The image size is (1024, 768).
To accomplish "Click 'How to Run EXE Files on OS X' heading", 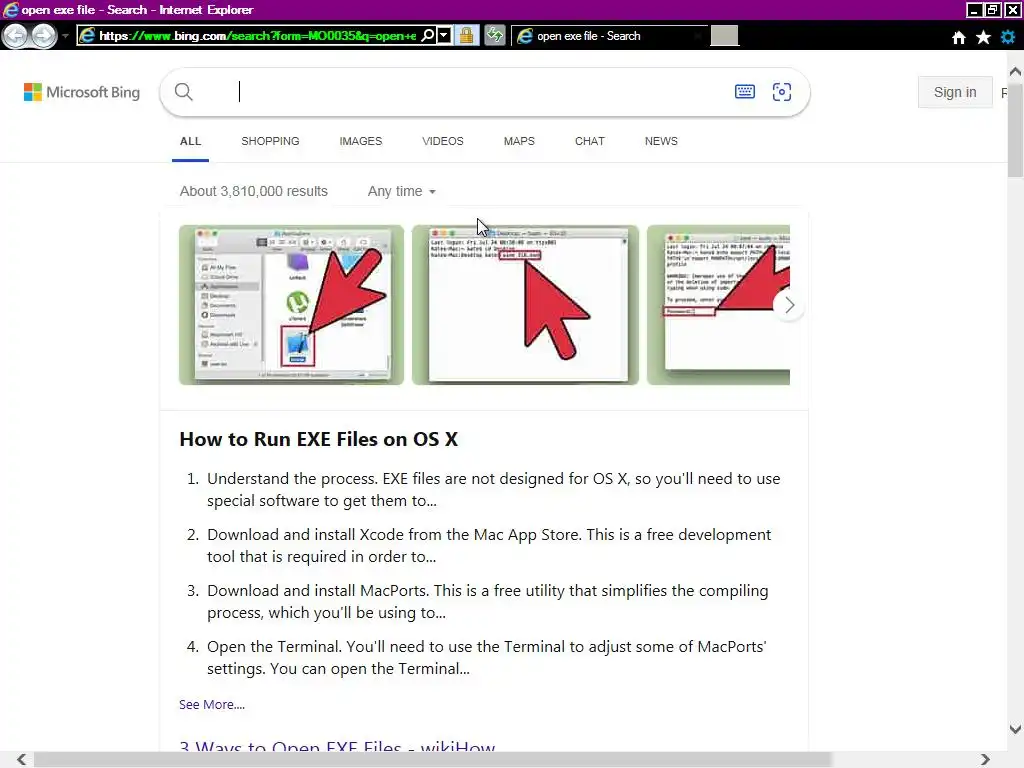I will tap(319, 440).
